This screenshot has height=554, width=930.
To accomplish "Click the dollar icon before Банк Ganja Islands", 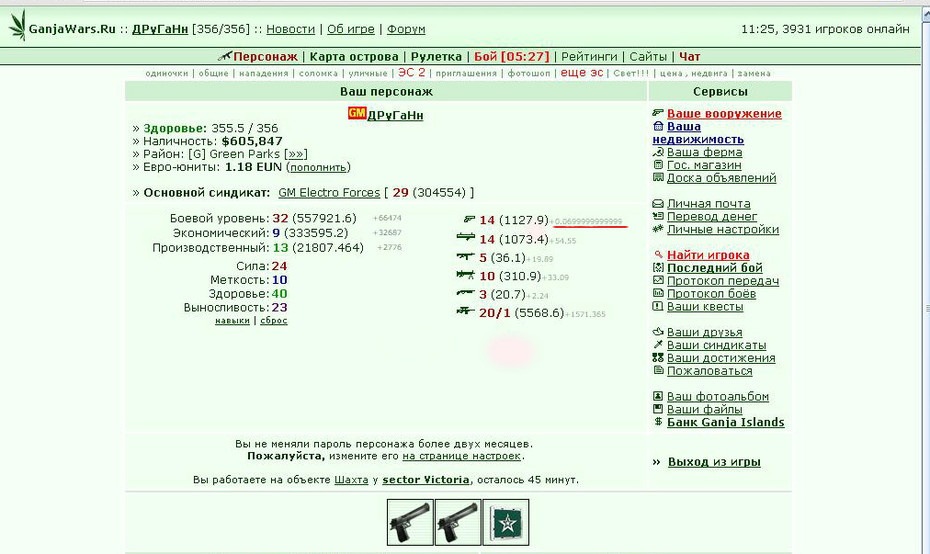I will [658, 422].
